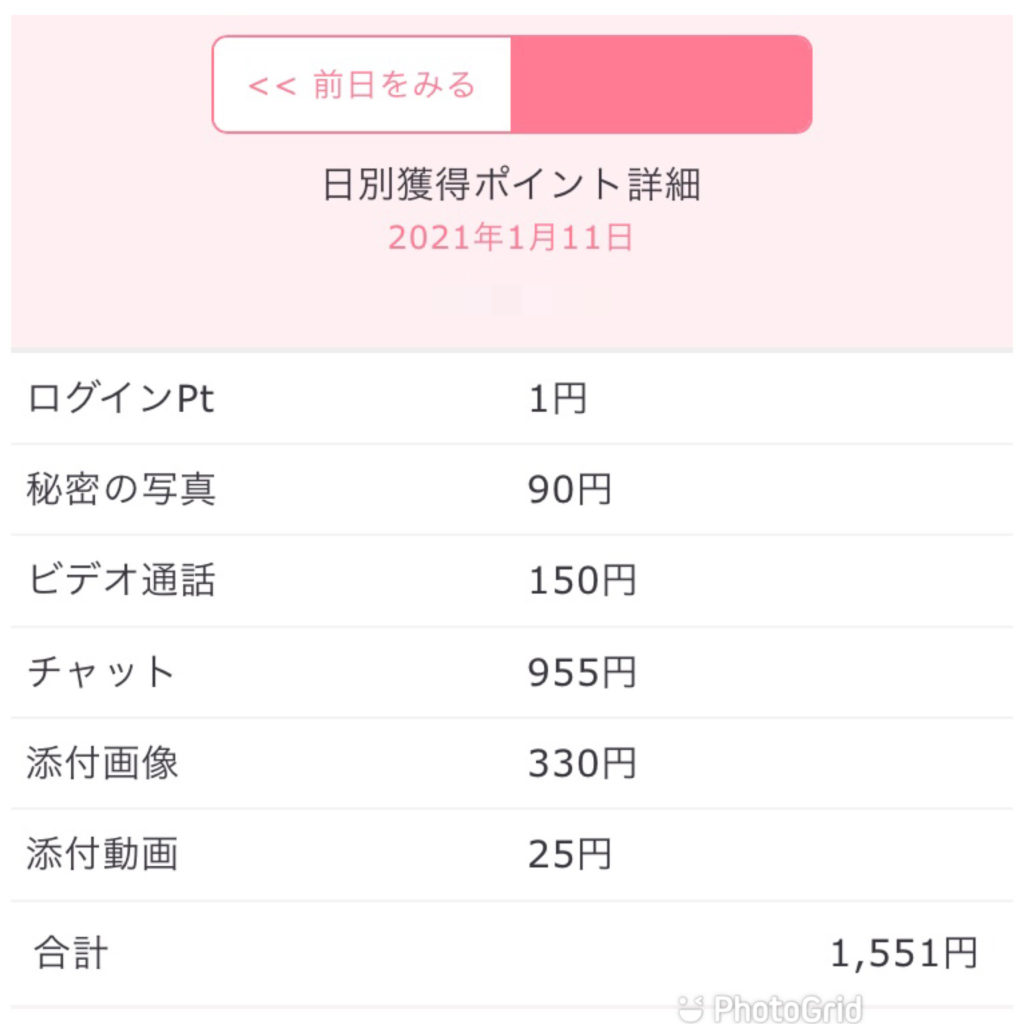The width and height of the screenshot is (1024, 1024).
Task: Click the 150円 amount
Action: tap(582, 581)
